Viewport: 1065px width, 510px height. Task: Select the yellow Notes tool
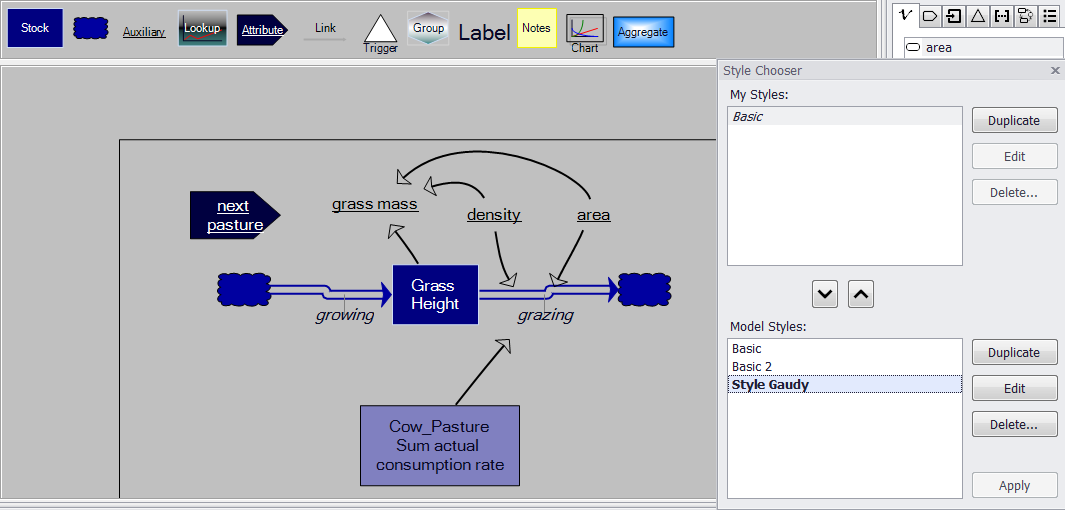537,29
